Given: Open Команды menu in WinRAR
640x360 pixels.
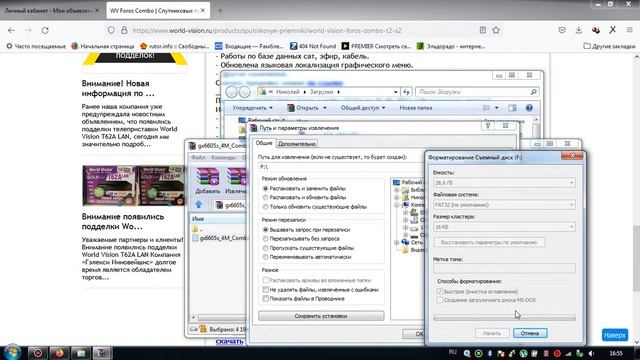Looking at the screenshot, I should tap(223, 157).
